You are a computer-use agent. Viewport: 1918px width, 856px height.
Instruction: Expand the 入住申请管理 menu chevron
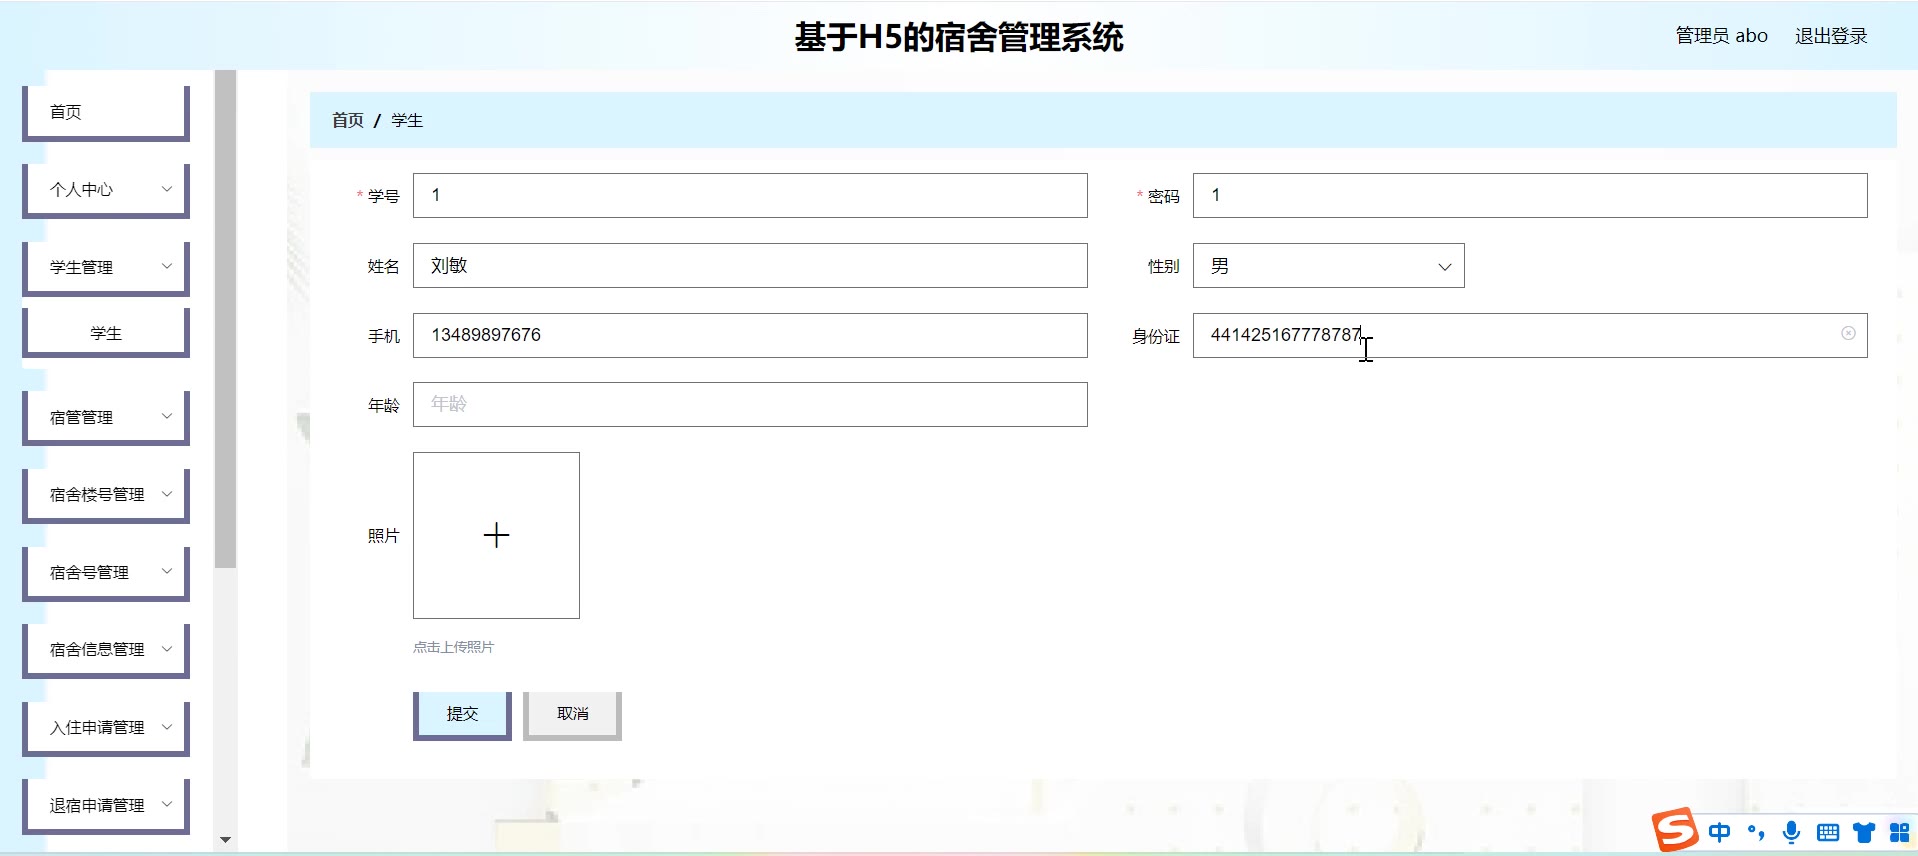tap(167, 727)
